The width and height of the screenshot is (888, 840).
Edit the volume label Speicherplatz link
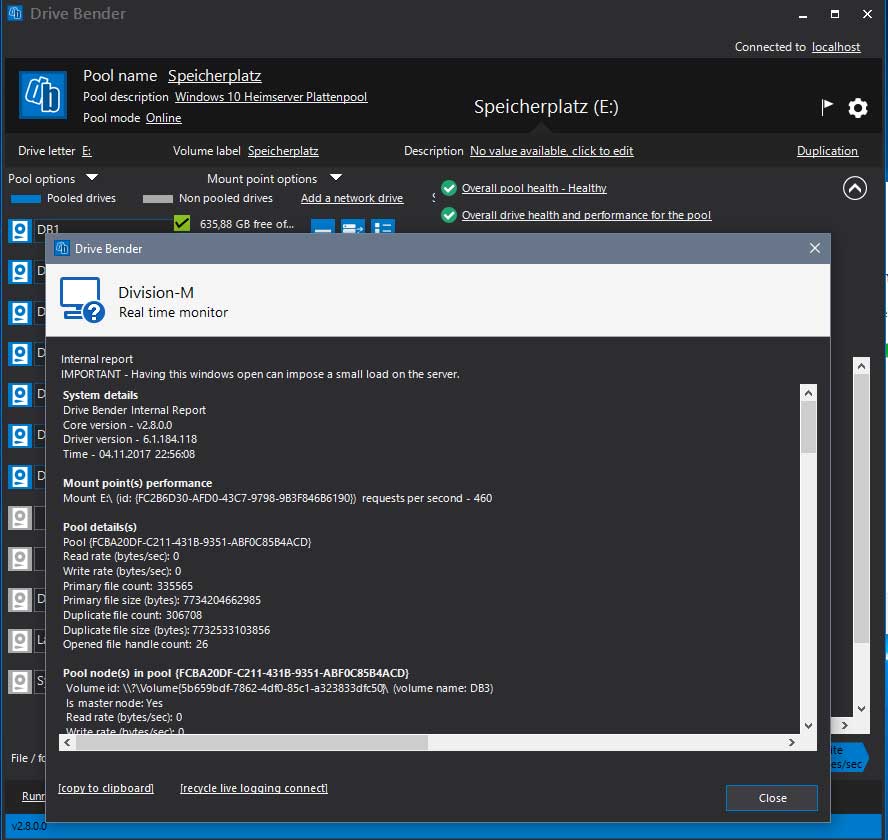click(283, 151)
